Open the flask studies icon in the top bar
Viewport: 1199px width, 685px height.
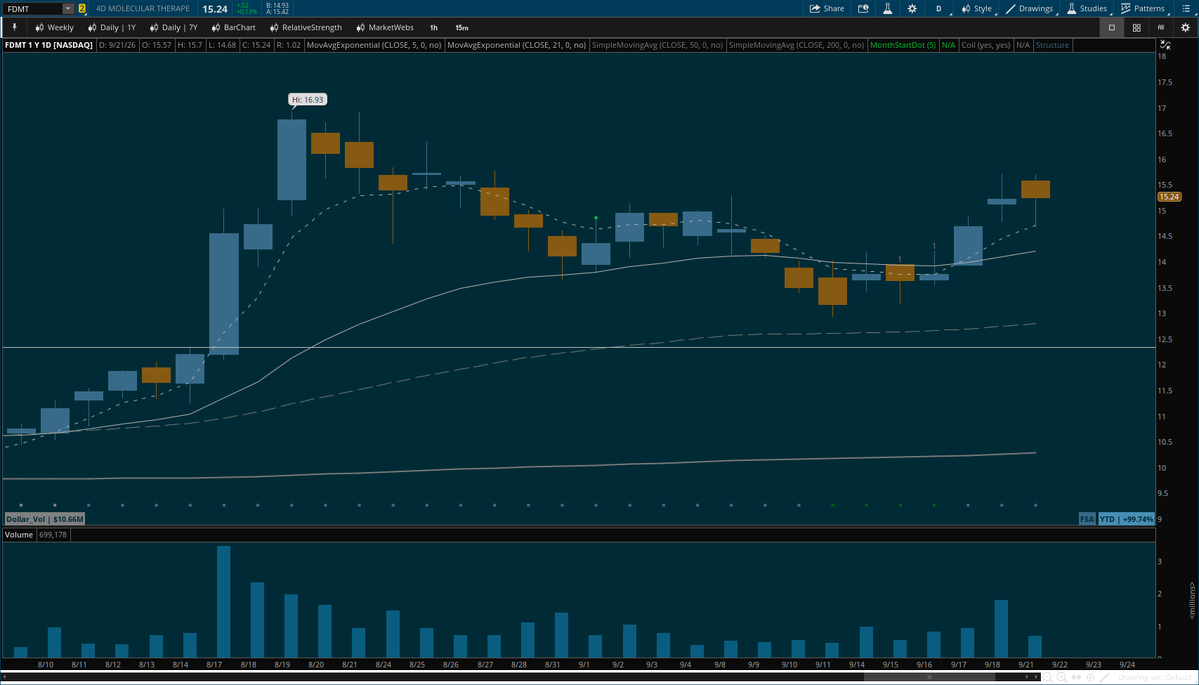888,8
